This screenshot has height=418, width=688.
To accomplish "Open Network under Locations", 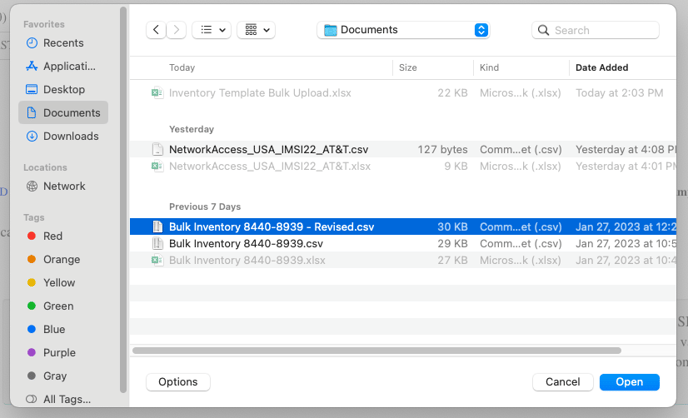I will pos(64,186).
